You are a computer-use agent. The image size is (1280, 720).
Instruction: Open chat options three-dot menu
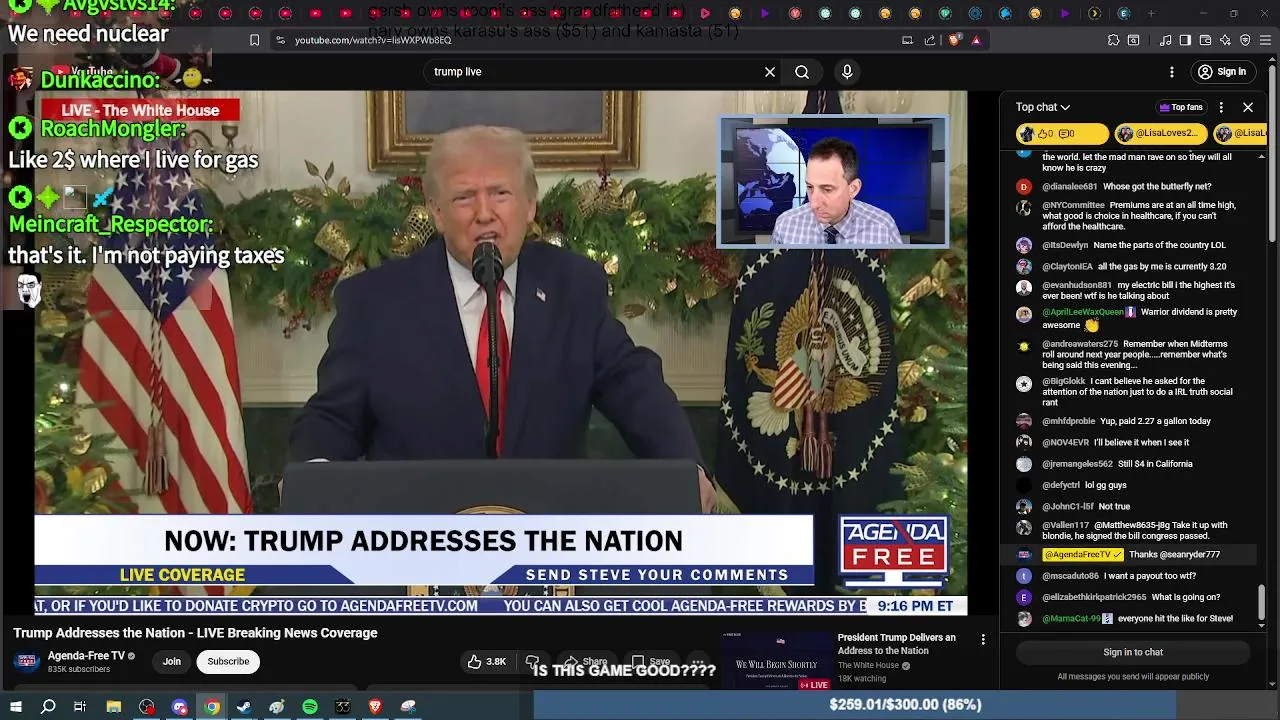pos(1221,107)
